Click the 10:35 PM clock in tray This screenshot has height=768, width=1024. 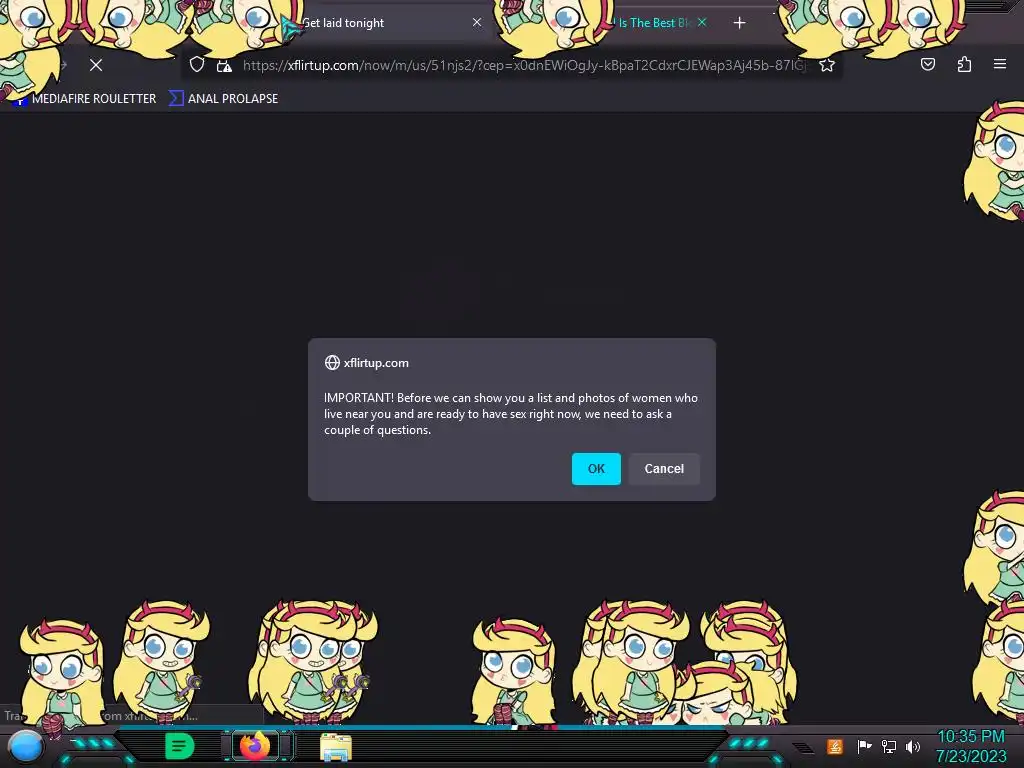click(970, 737)
